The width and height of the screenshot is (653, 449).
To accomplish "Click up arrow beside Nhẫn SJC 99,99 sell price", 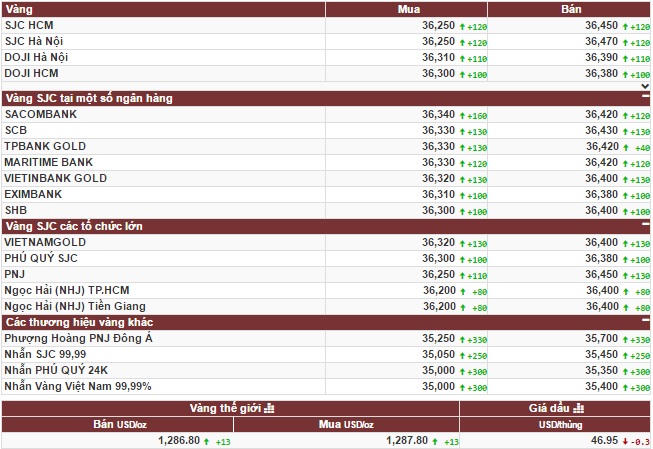I will click(x=625, y=355).
